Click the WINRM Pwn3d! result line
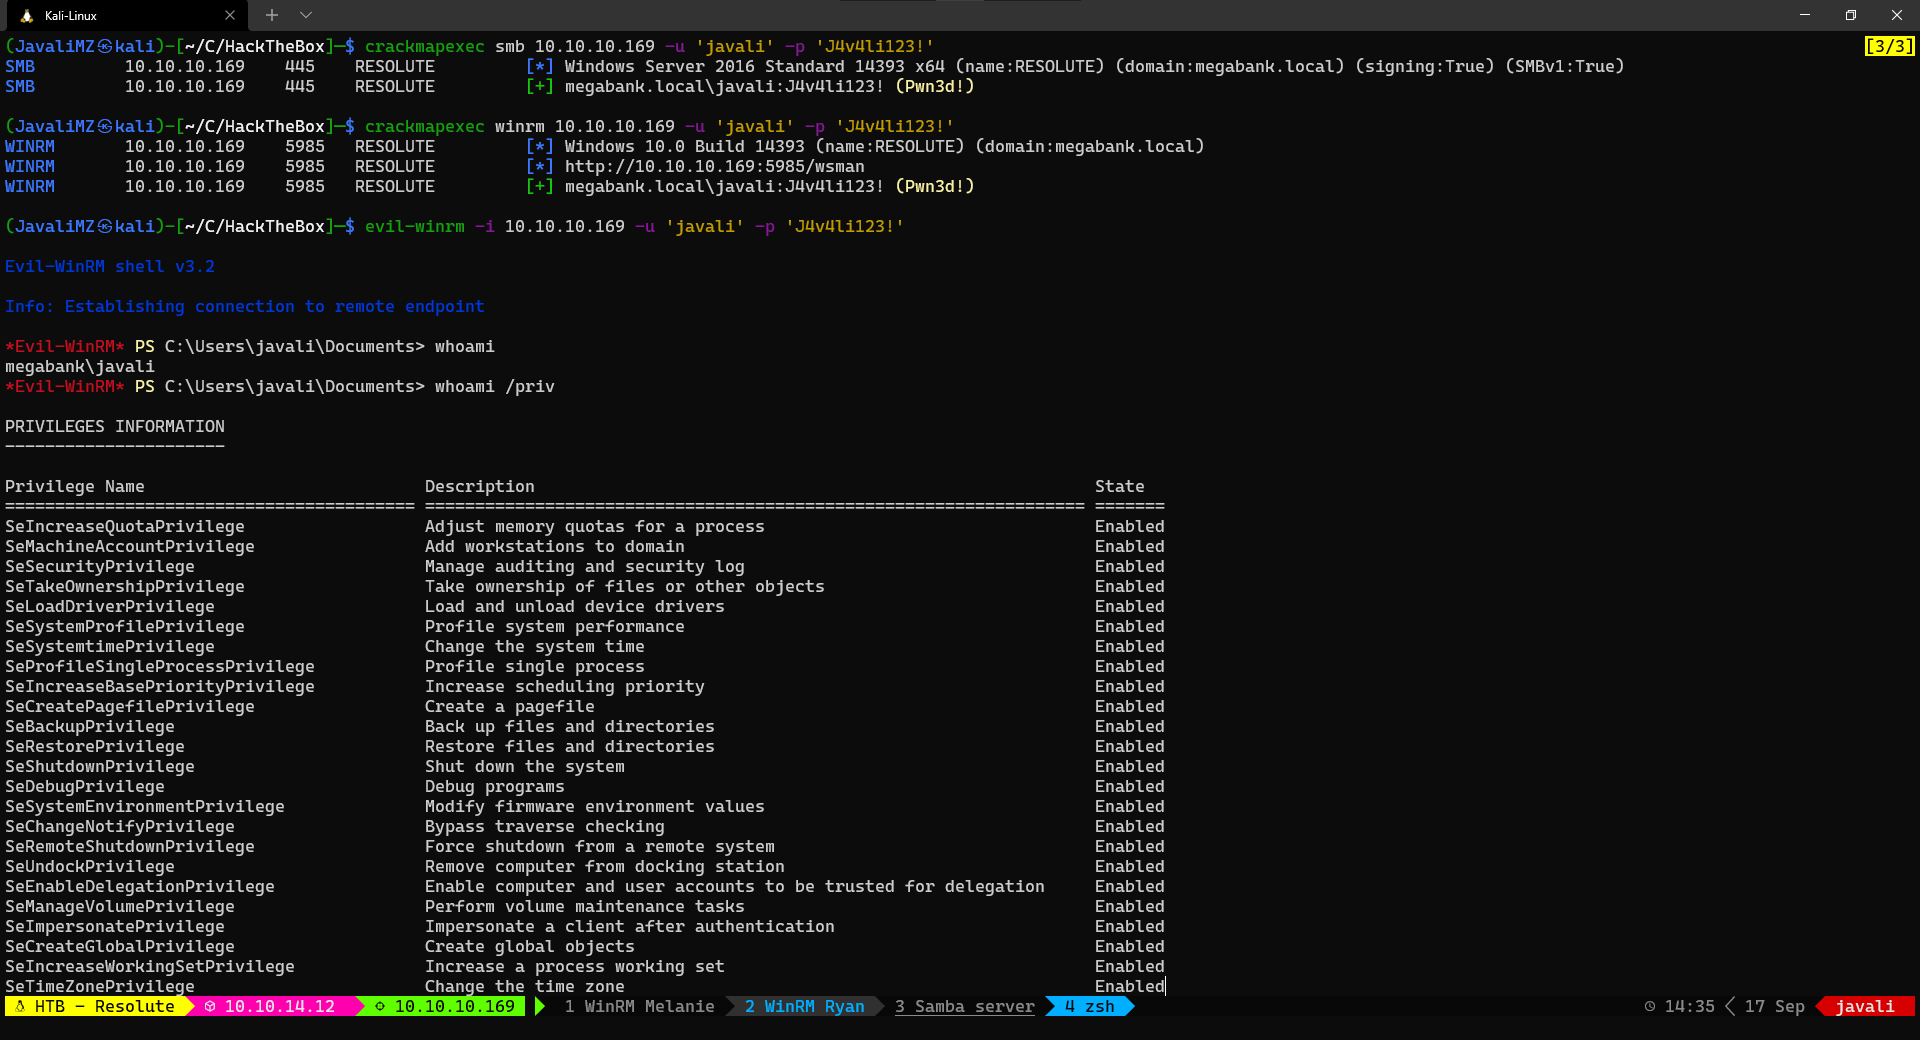The width and height of the screenshot is (1920, 1040). tap(489, 186)
